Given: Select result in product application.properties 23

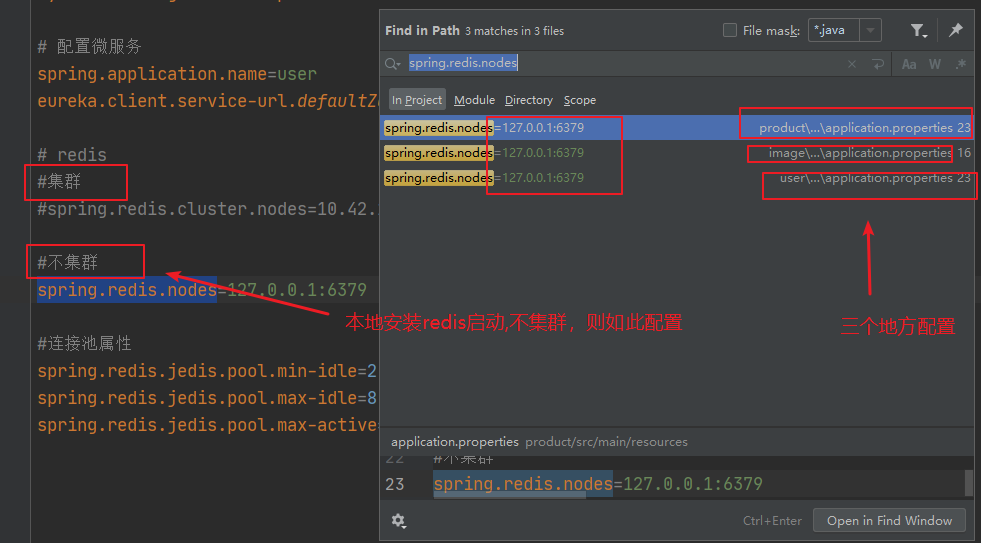Looking at the screenshot, I should click(x=676, y=128).
